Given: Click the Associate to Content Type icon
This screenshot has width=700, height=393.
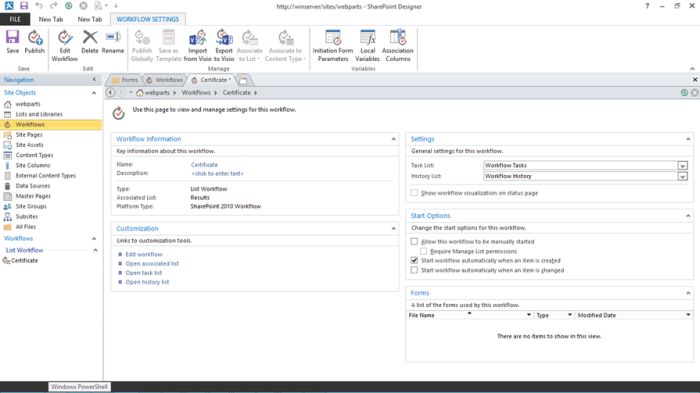Looking at the screenshot, I should coord(285,46).
